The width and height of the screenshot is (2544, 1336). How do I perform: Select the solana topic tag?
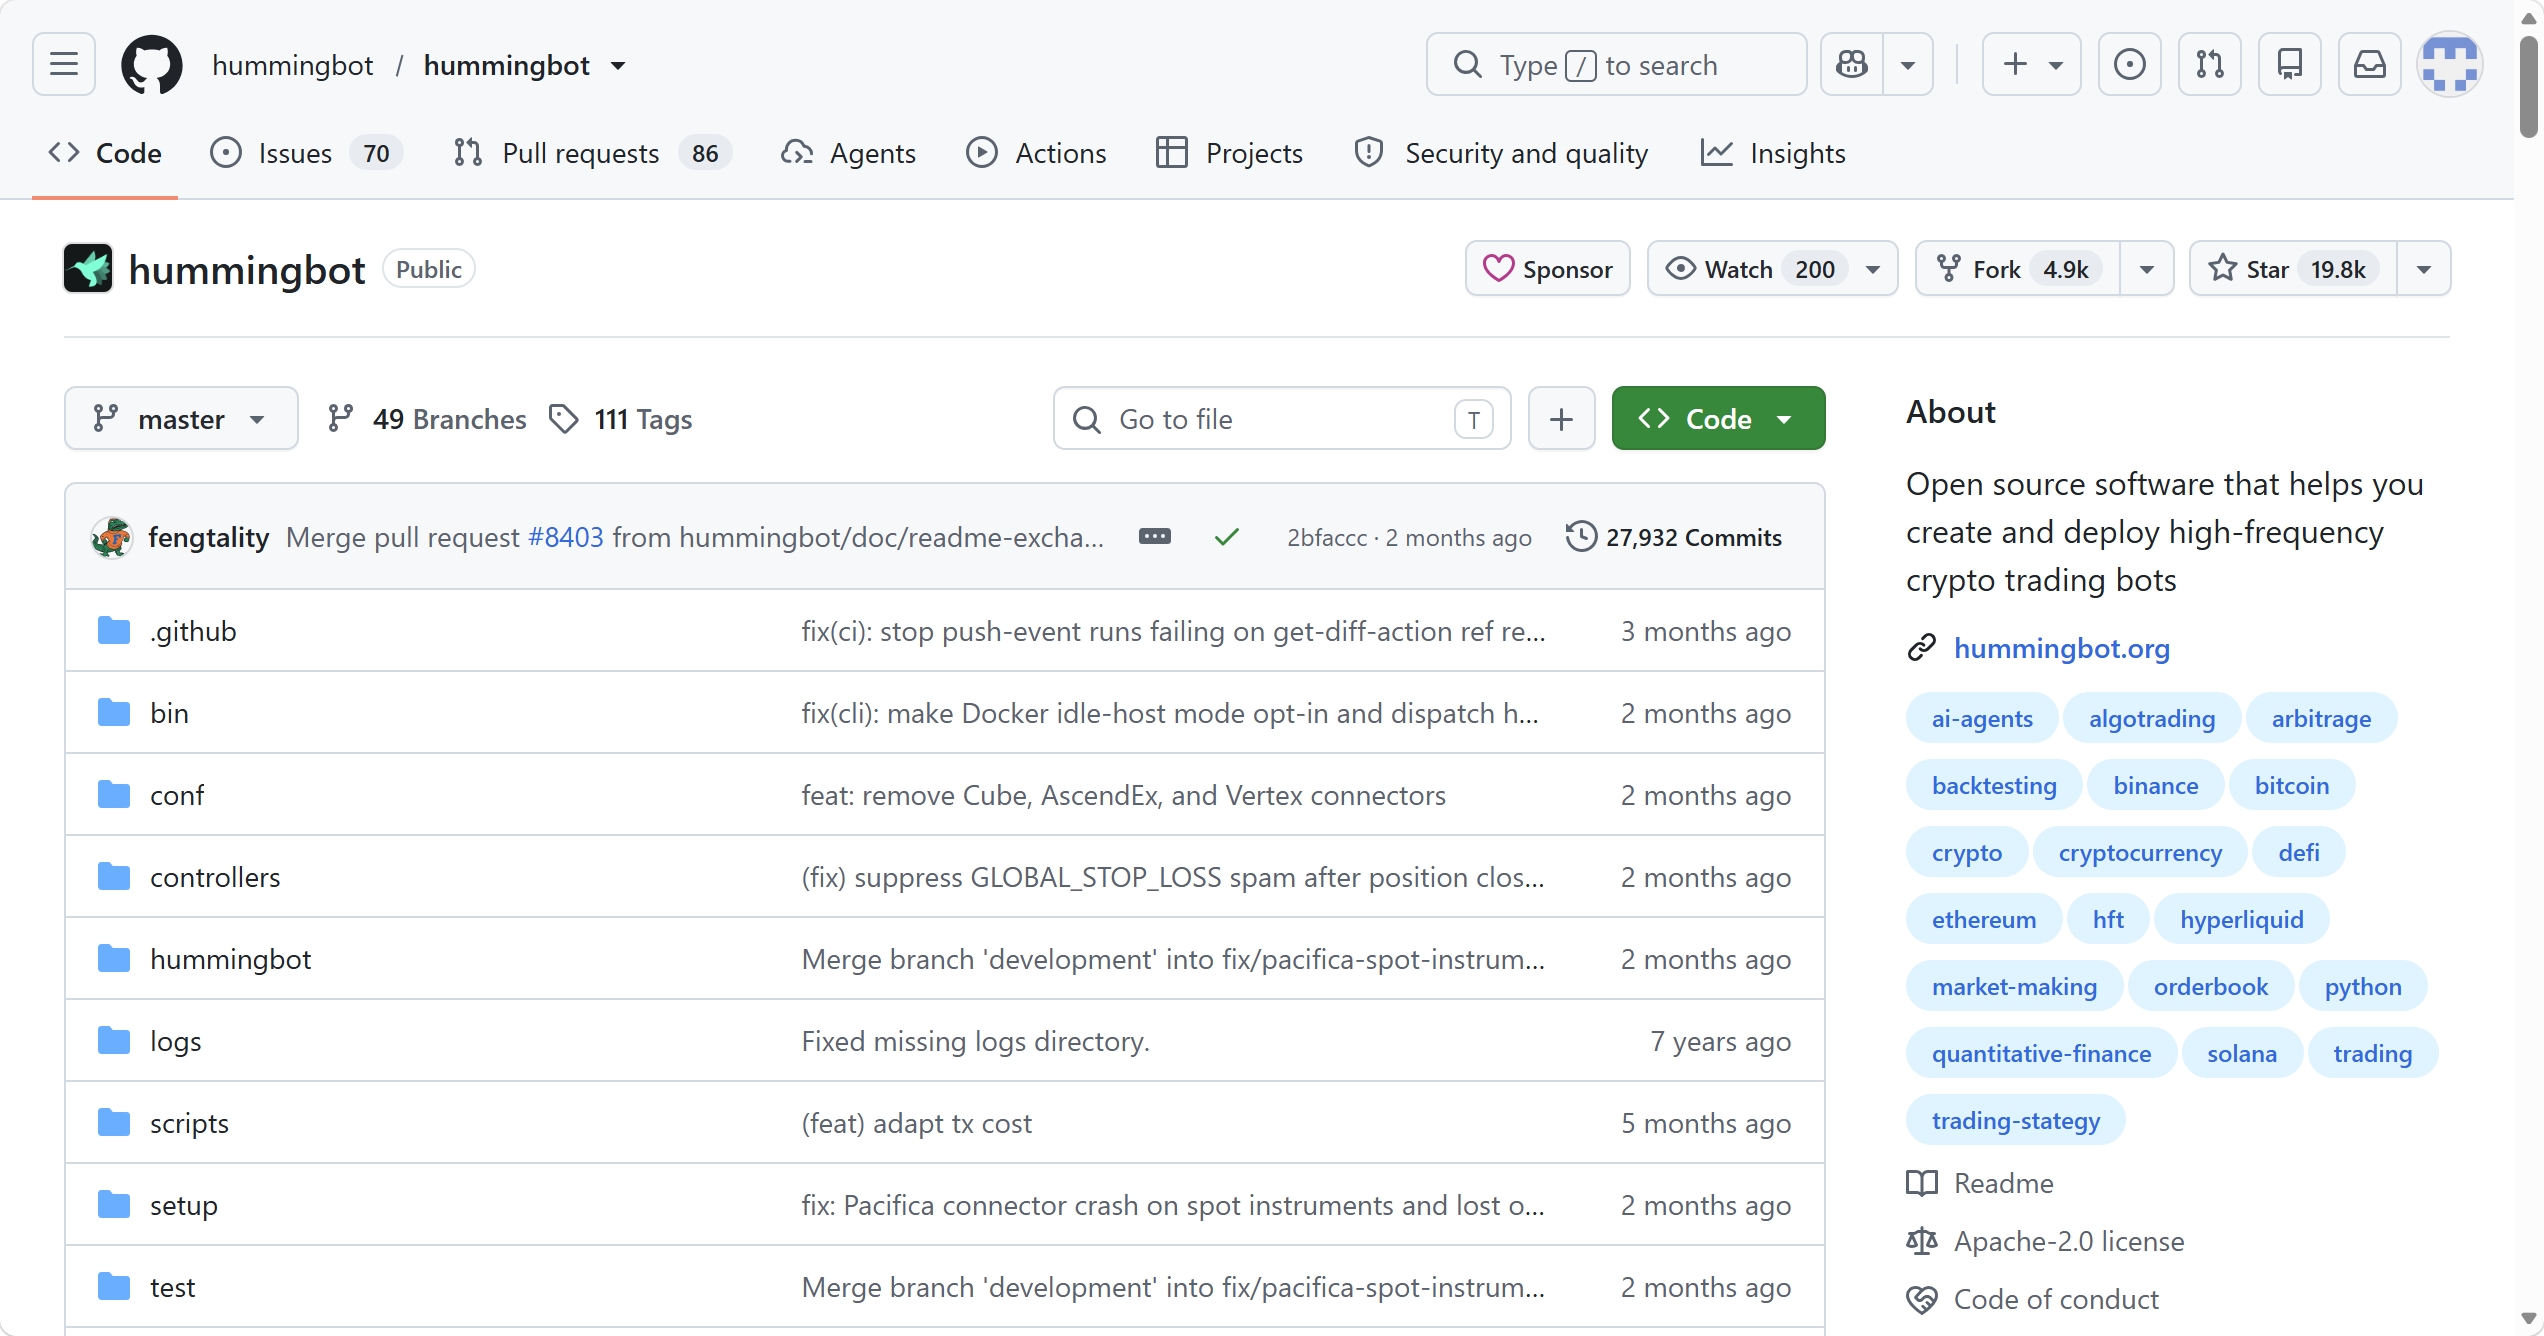point(2242,1053)
